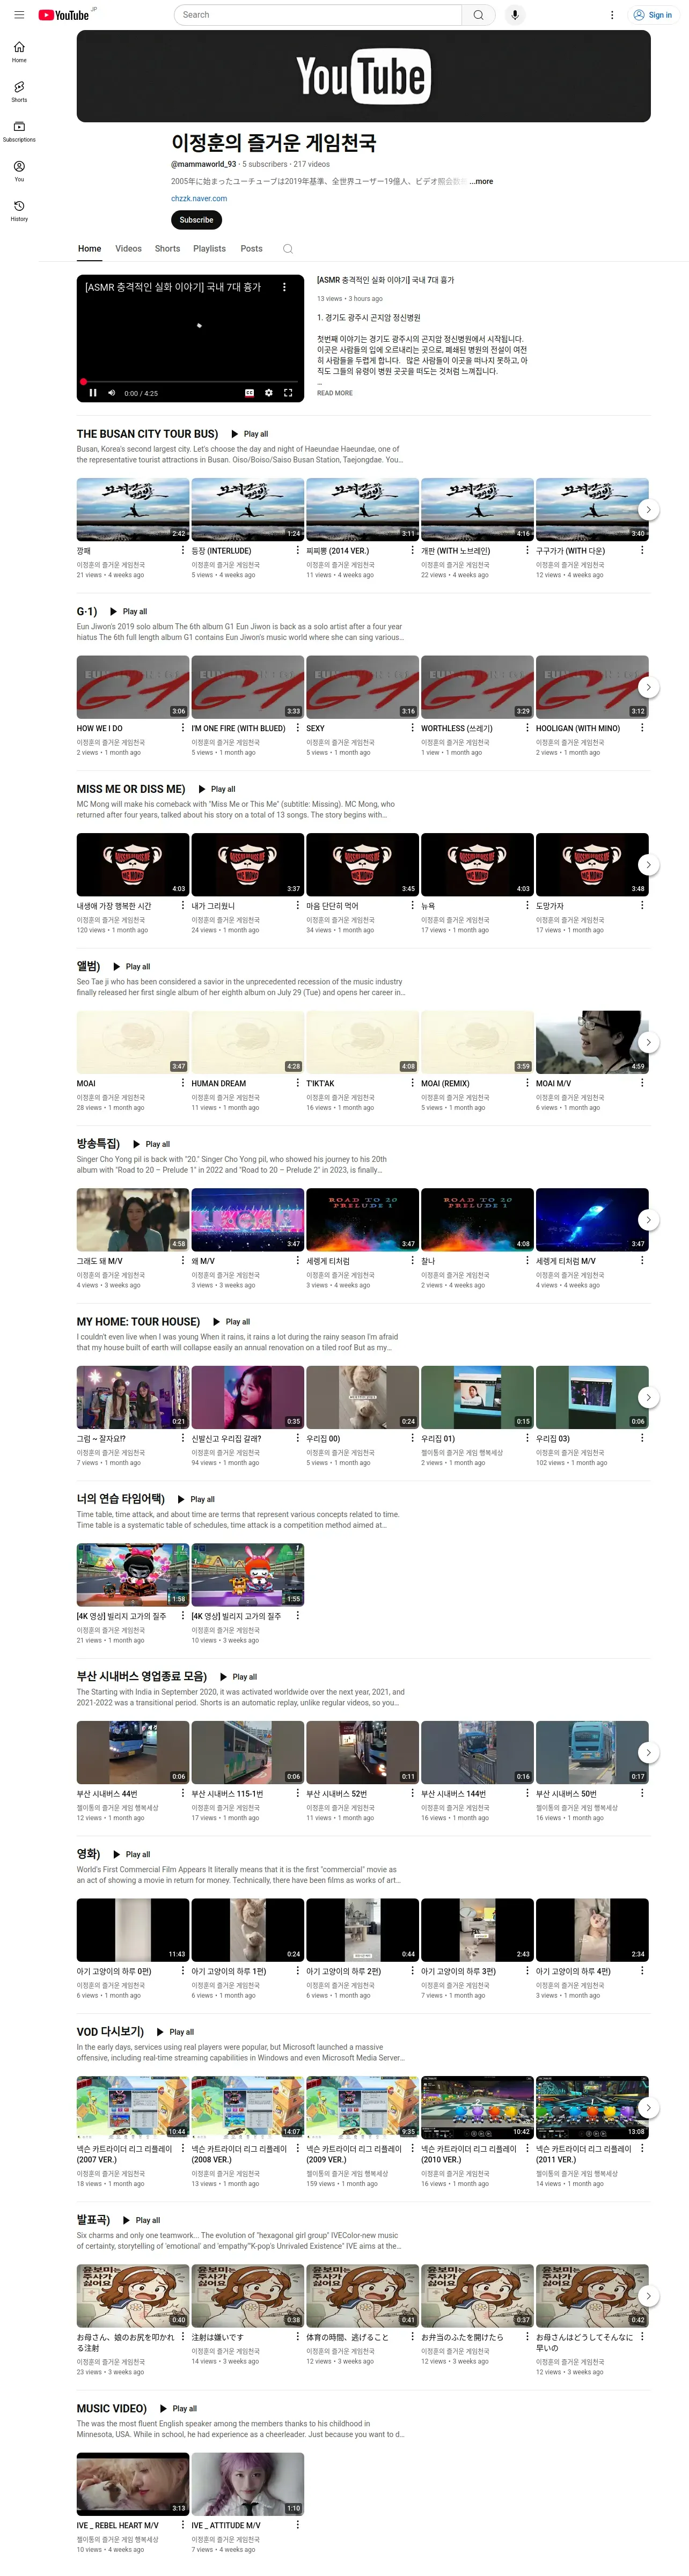The width and height of the screenshot is (689, 2576).
Task: Open the hamburger guide menu
Action: (19, 15)
